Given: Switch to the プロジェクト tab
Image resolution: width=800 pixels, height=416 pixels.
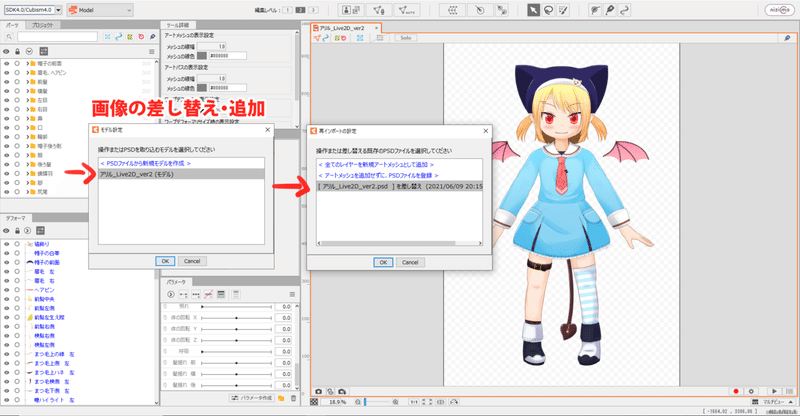Looking at the screenshot, I should [42, 25].
